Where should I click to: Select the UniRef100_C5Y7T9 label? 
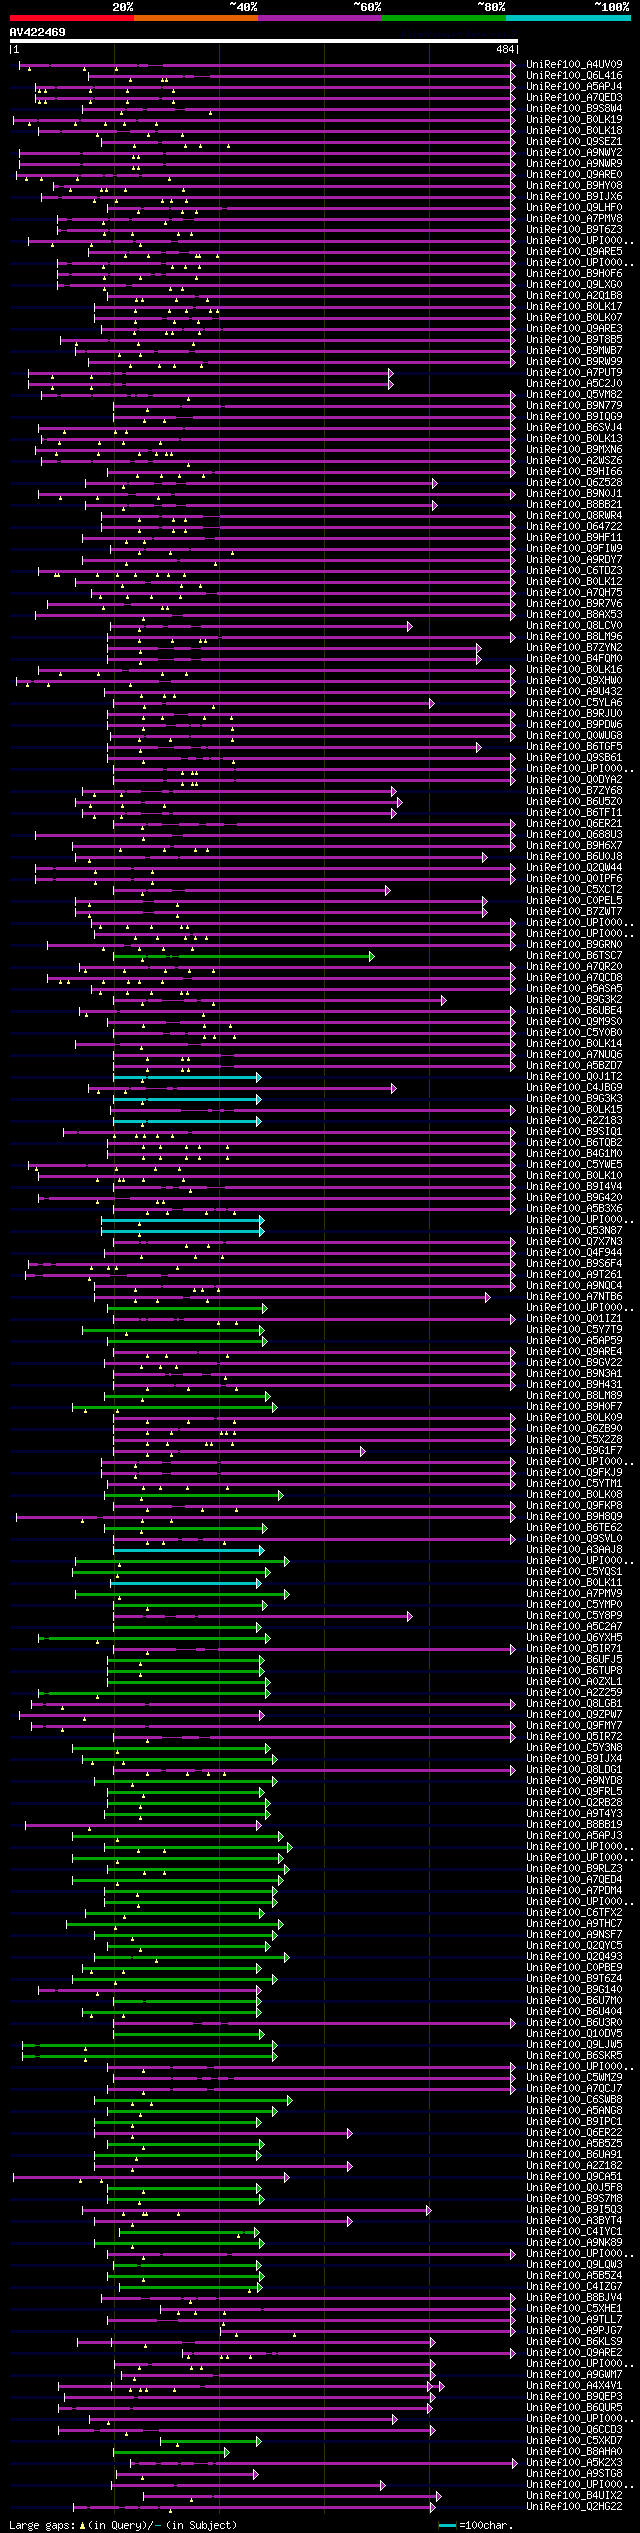574,1330
